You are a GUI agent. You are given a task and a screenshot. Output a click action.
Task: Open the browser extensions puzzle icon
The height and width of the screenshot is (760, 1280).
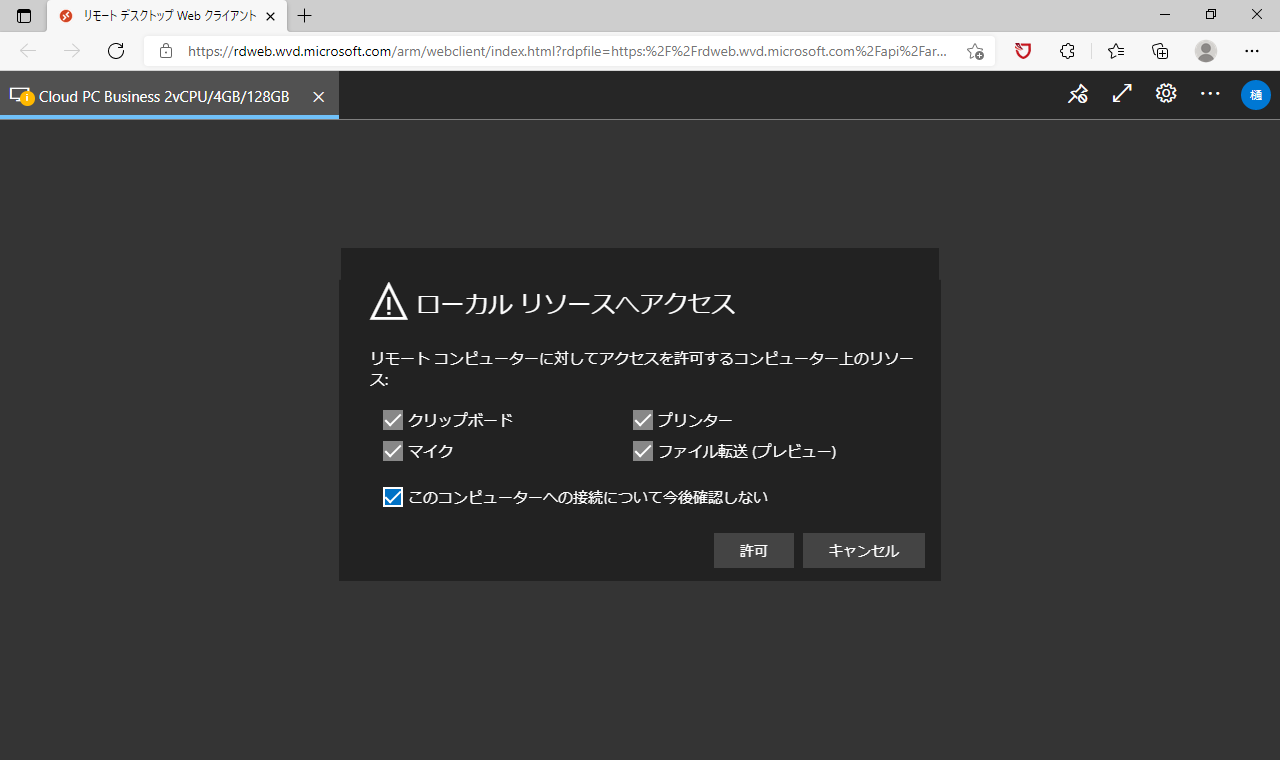(x=1068, y=51)
